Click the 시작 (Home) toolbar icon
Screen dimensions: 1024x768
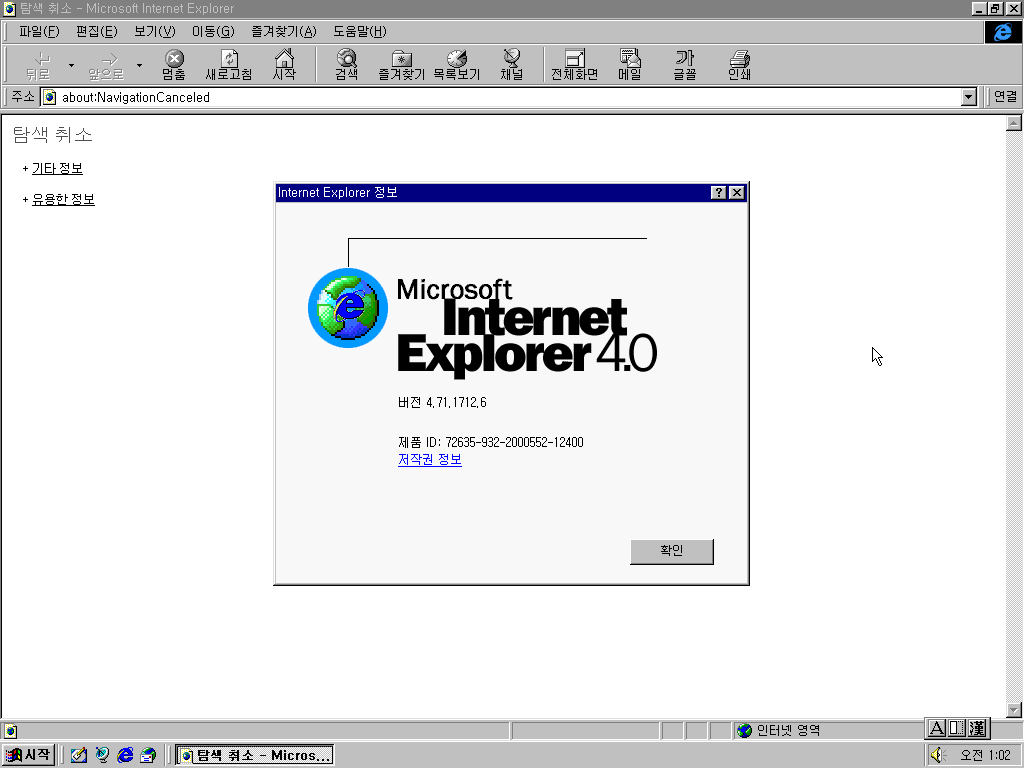click(284, 65)
